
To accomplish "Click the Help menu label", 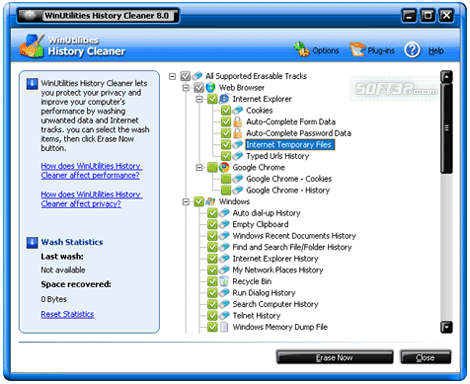I will coord(436,51).
